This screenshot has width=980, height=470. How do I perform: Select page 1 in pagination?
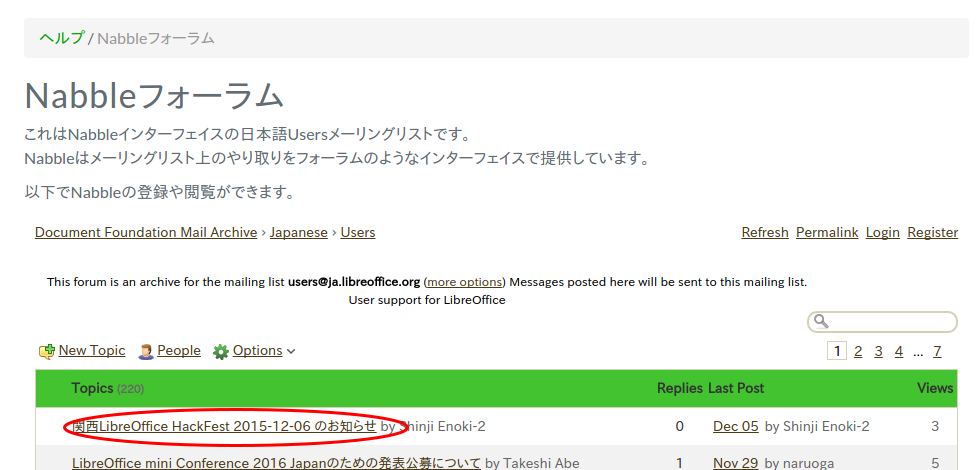click(x=837, y=351)
